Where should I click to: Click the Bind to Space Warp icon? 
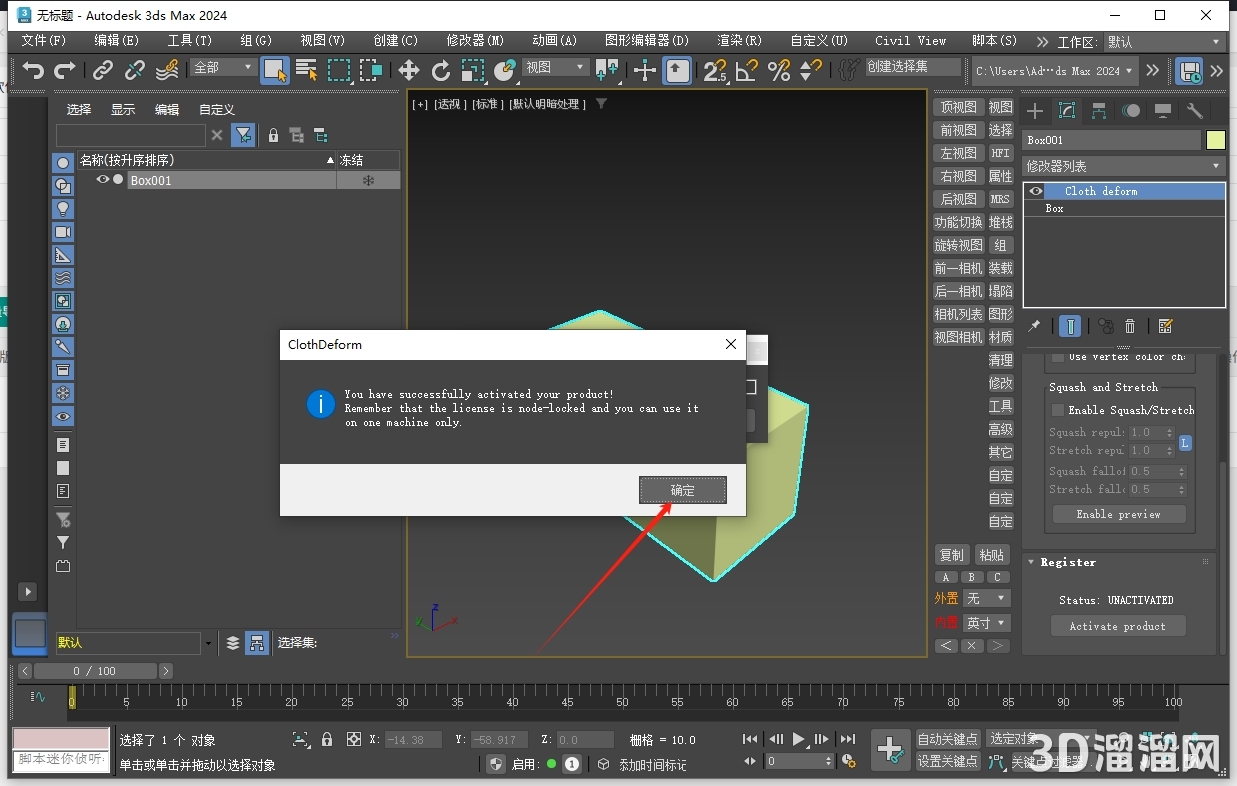167,70
